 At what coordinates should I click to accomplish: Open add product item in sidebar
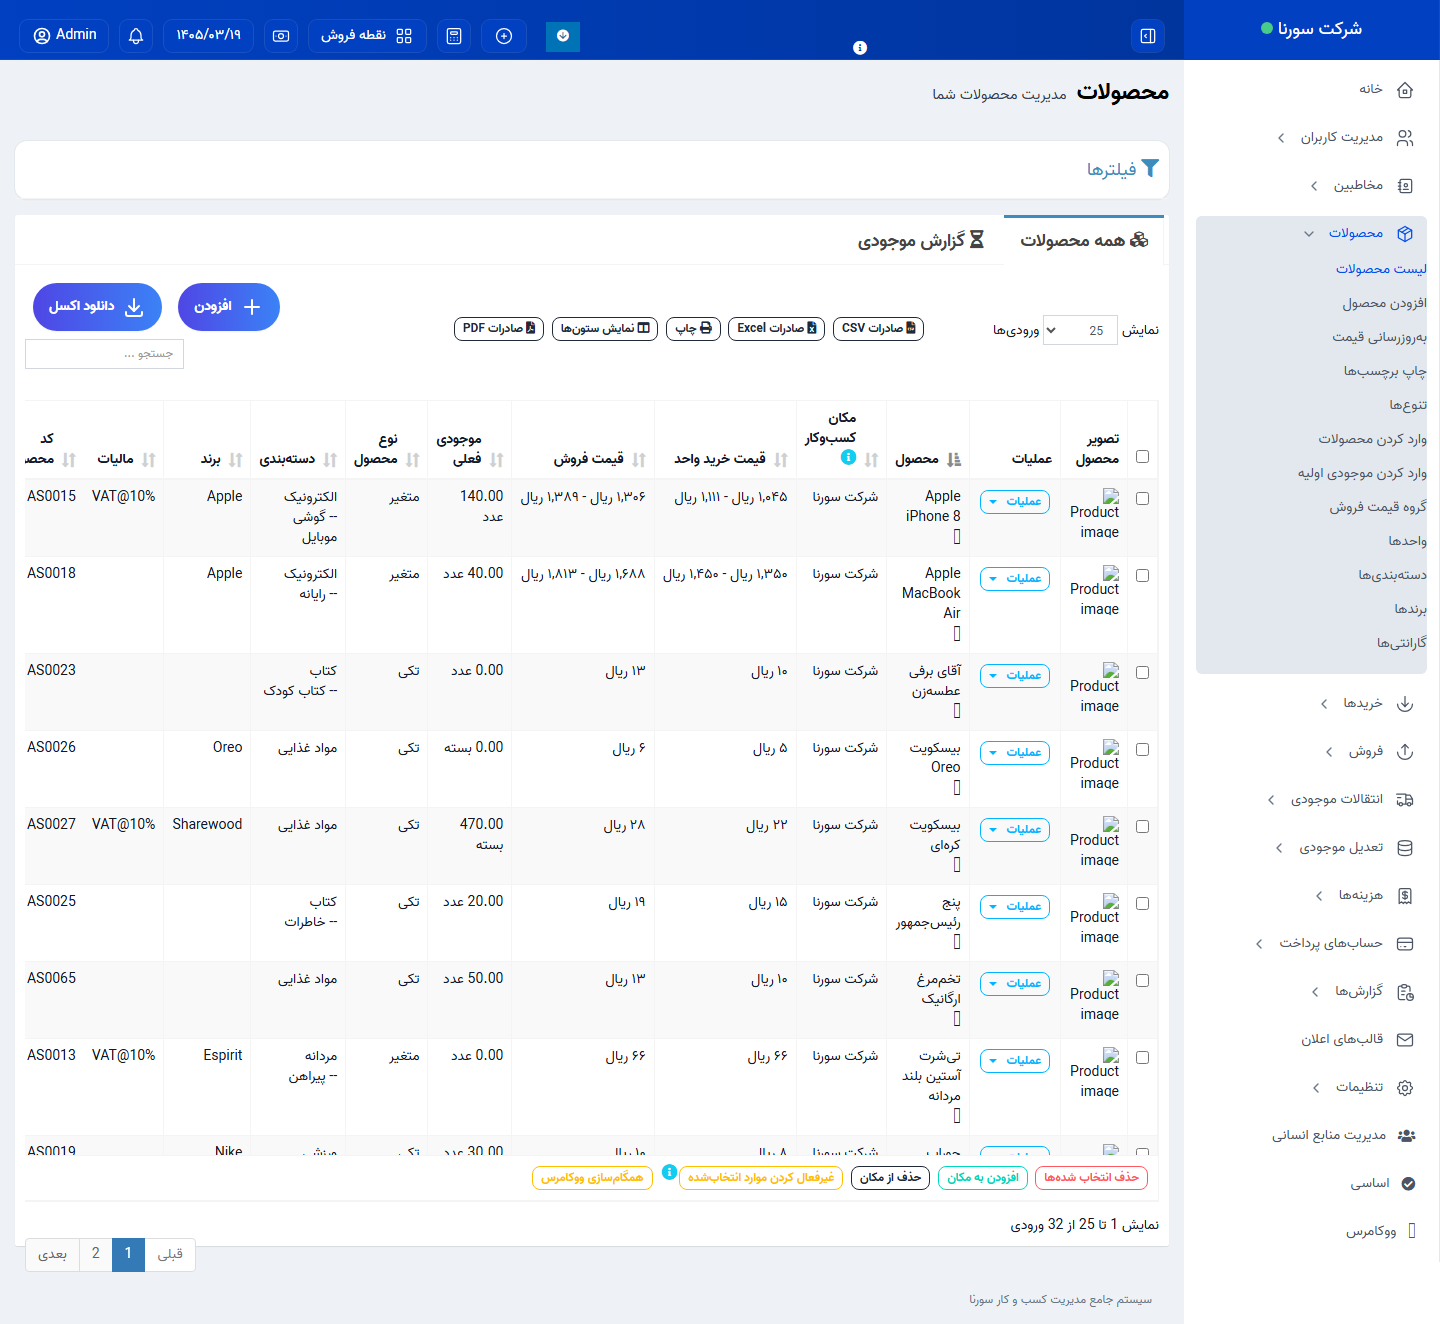click(1384, 303)
